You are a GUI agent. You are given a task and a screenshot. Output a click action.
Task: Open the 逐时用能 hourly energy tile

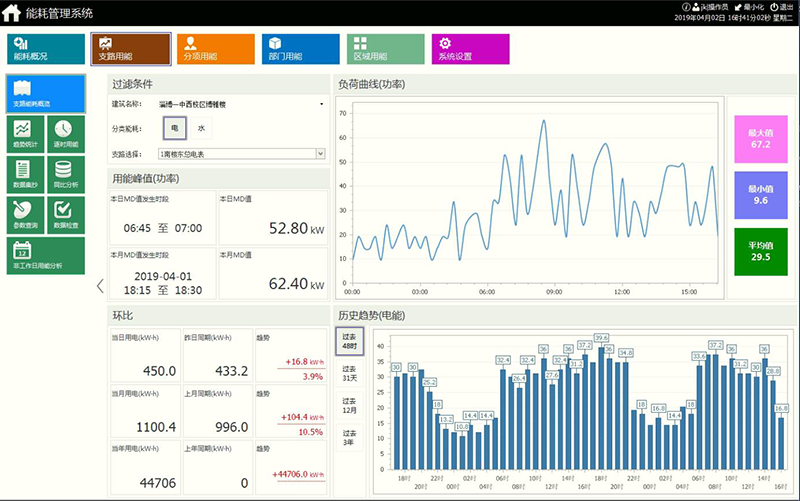pos(63,134)
